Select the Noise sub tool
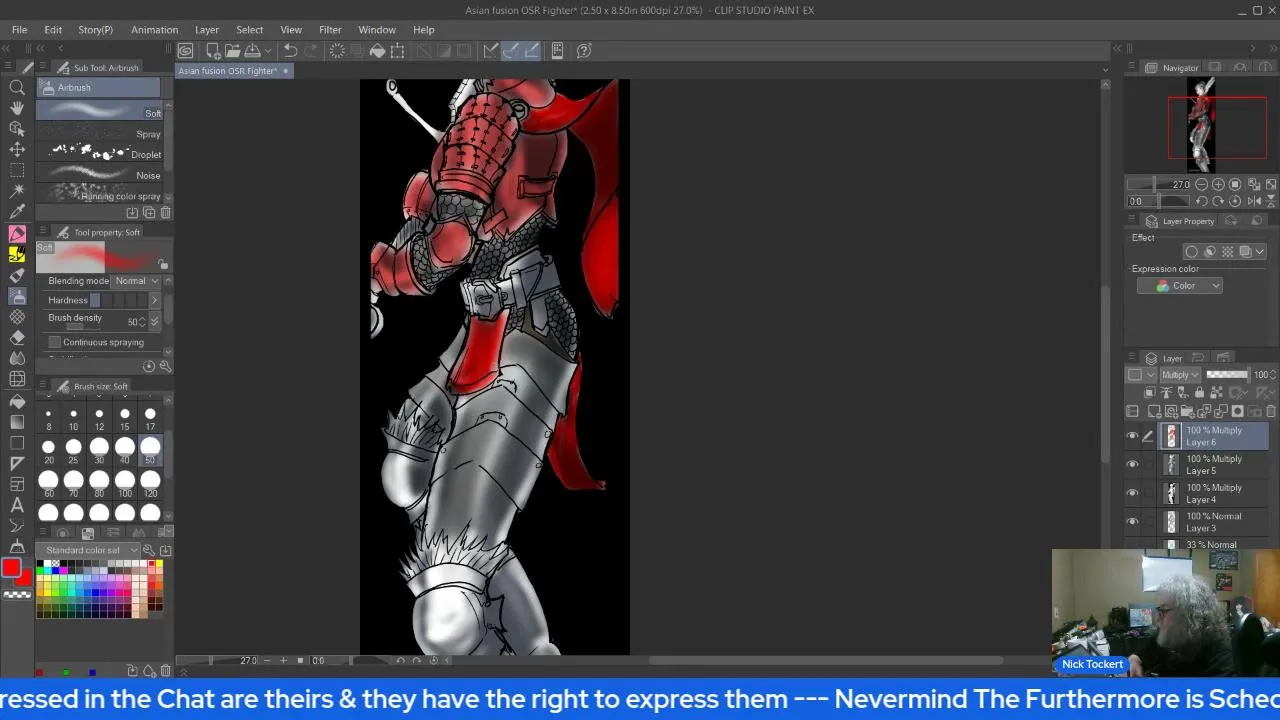 click(98, 173)
